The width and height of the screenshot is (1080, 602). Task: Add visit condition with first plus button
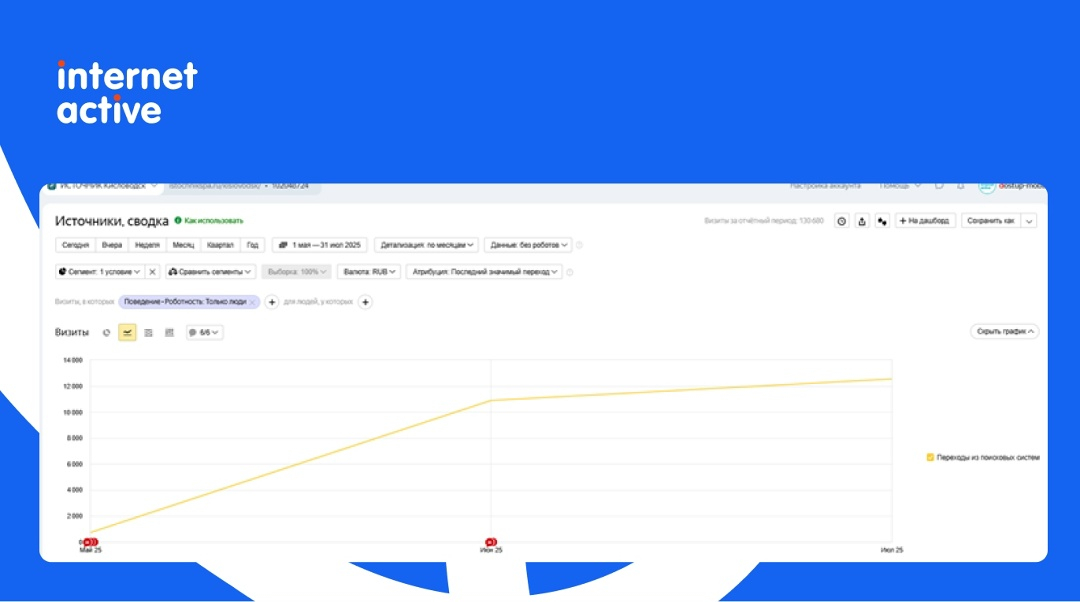[x=272, y=302]
